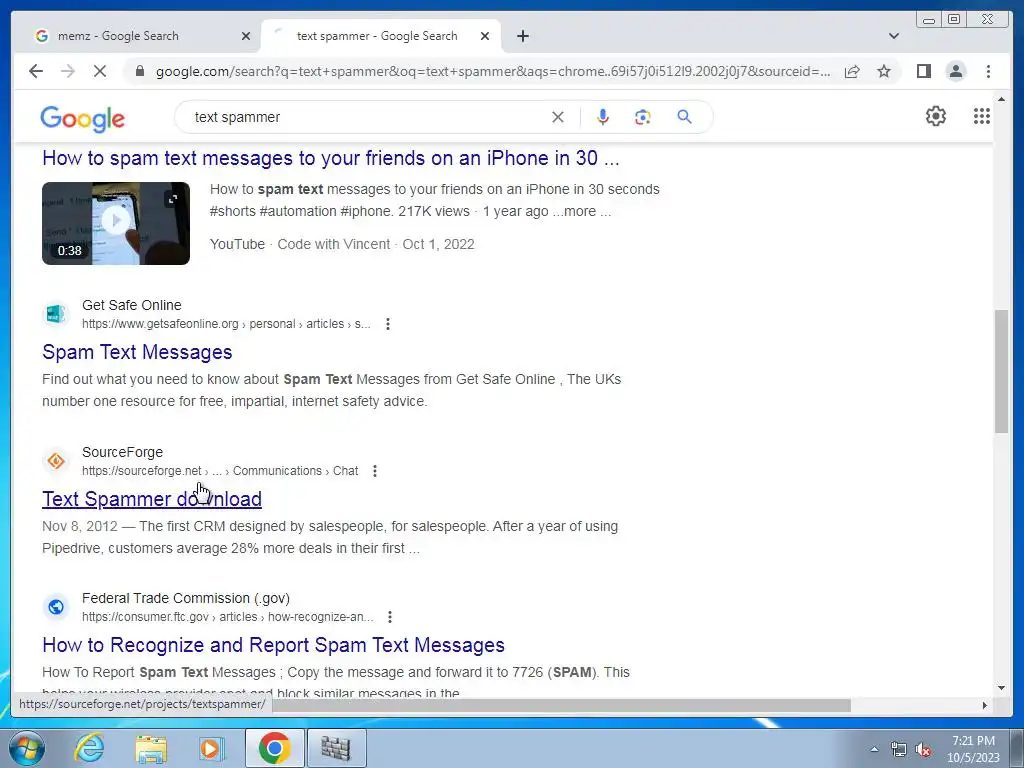This screenshot has height=768, width=1024.
Task: Click the forward navigation arrow
Action: pos(68,71)
